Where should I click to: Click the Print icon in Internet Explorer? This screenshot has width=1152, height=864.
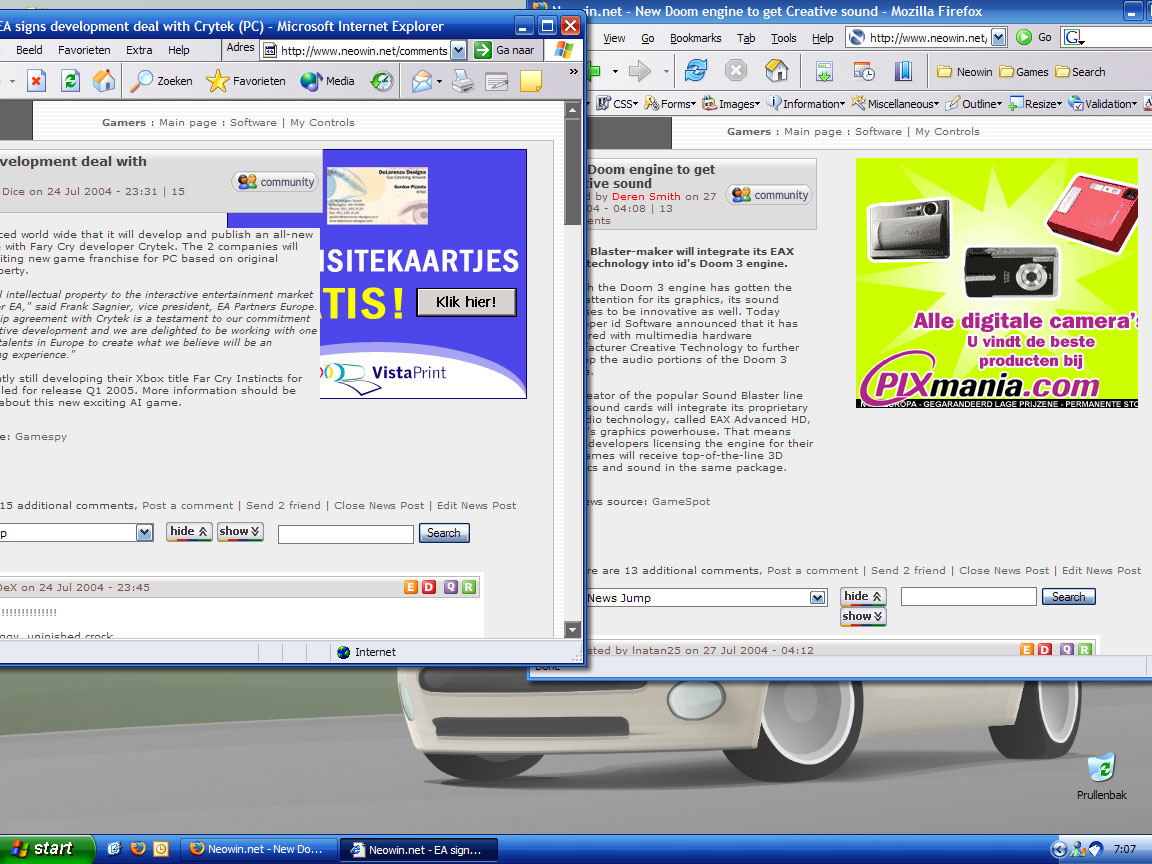(463, 81)
